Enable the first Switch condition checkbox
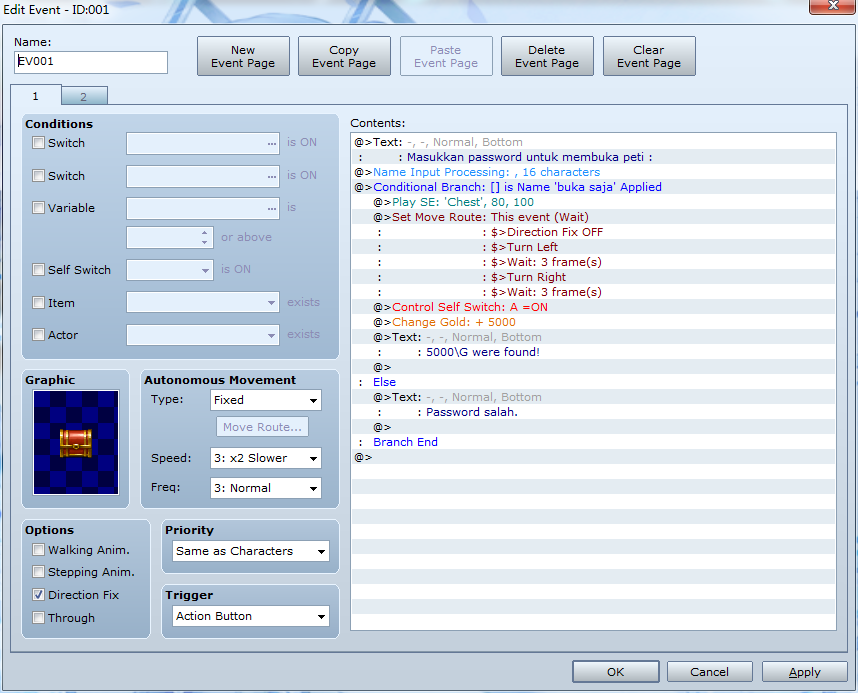The width and height of the screenshot is (858, 693). pos(38,143)
